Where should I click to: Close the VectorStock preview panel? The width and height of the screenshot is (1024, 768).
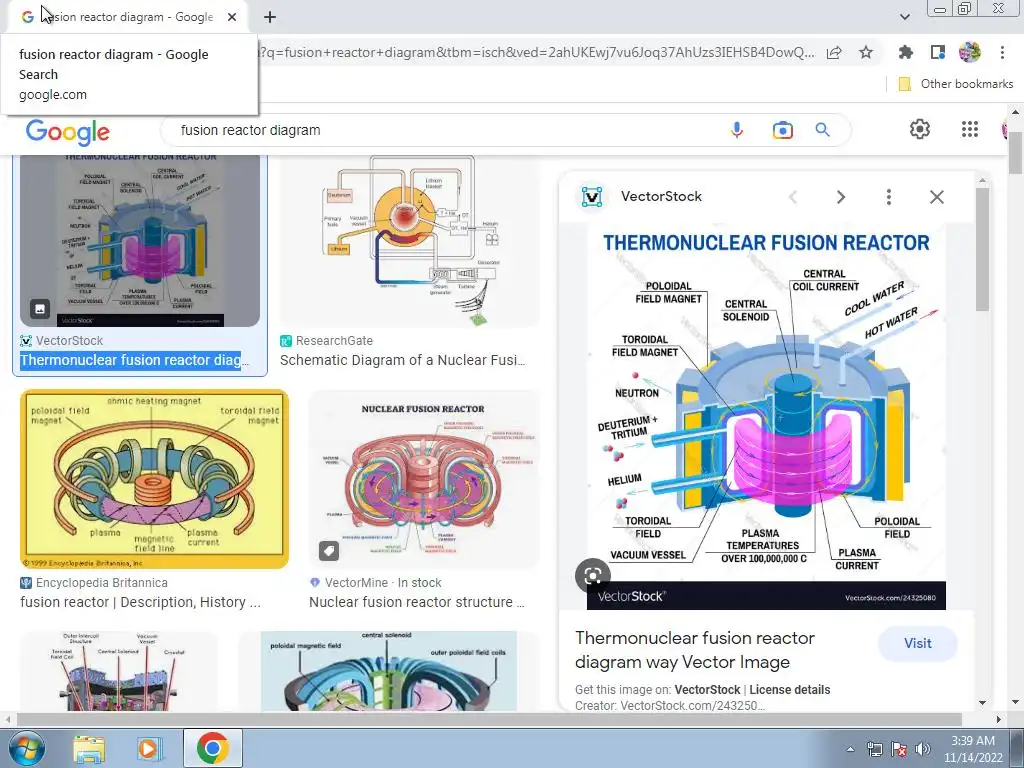(x=936, y=197)
